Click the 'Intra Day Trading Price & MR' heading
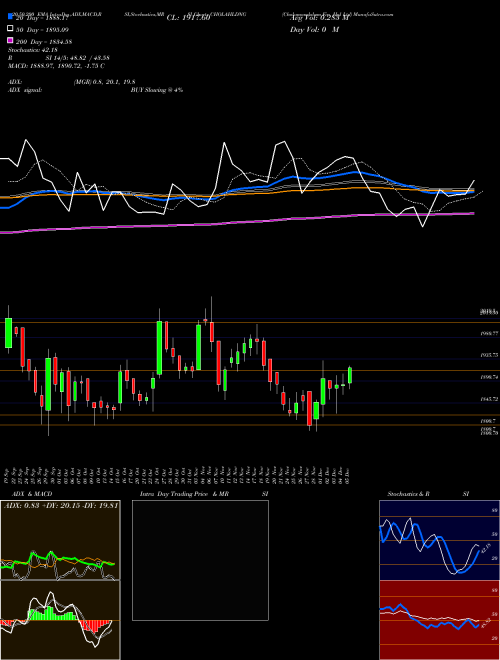This screenshot has height=660, width=500. point(184,494)
